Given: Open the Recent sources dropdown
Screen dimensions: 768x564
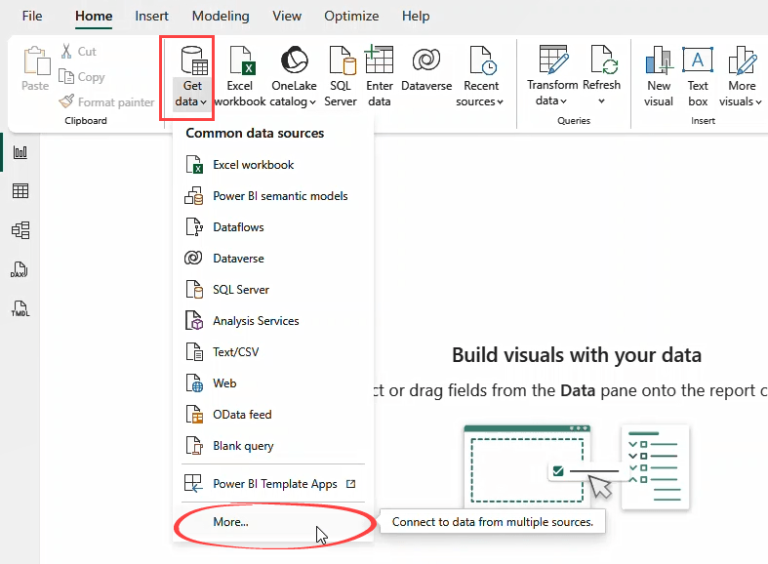Looking at the screenshot, I should click(480, 76).
